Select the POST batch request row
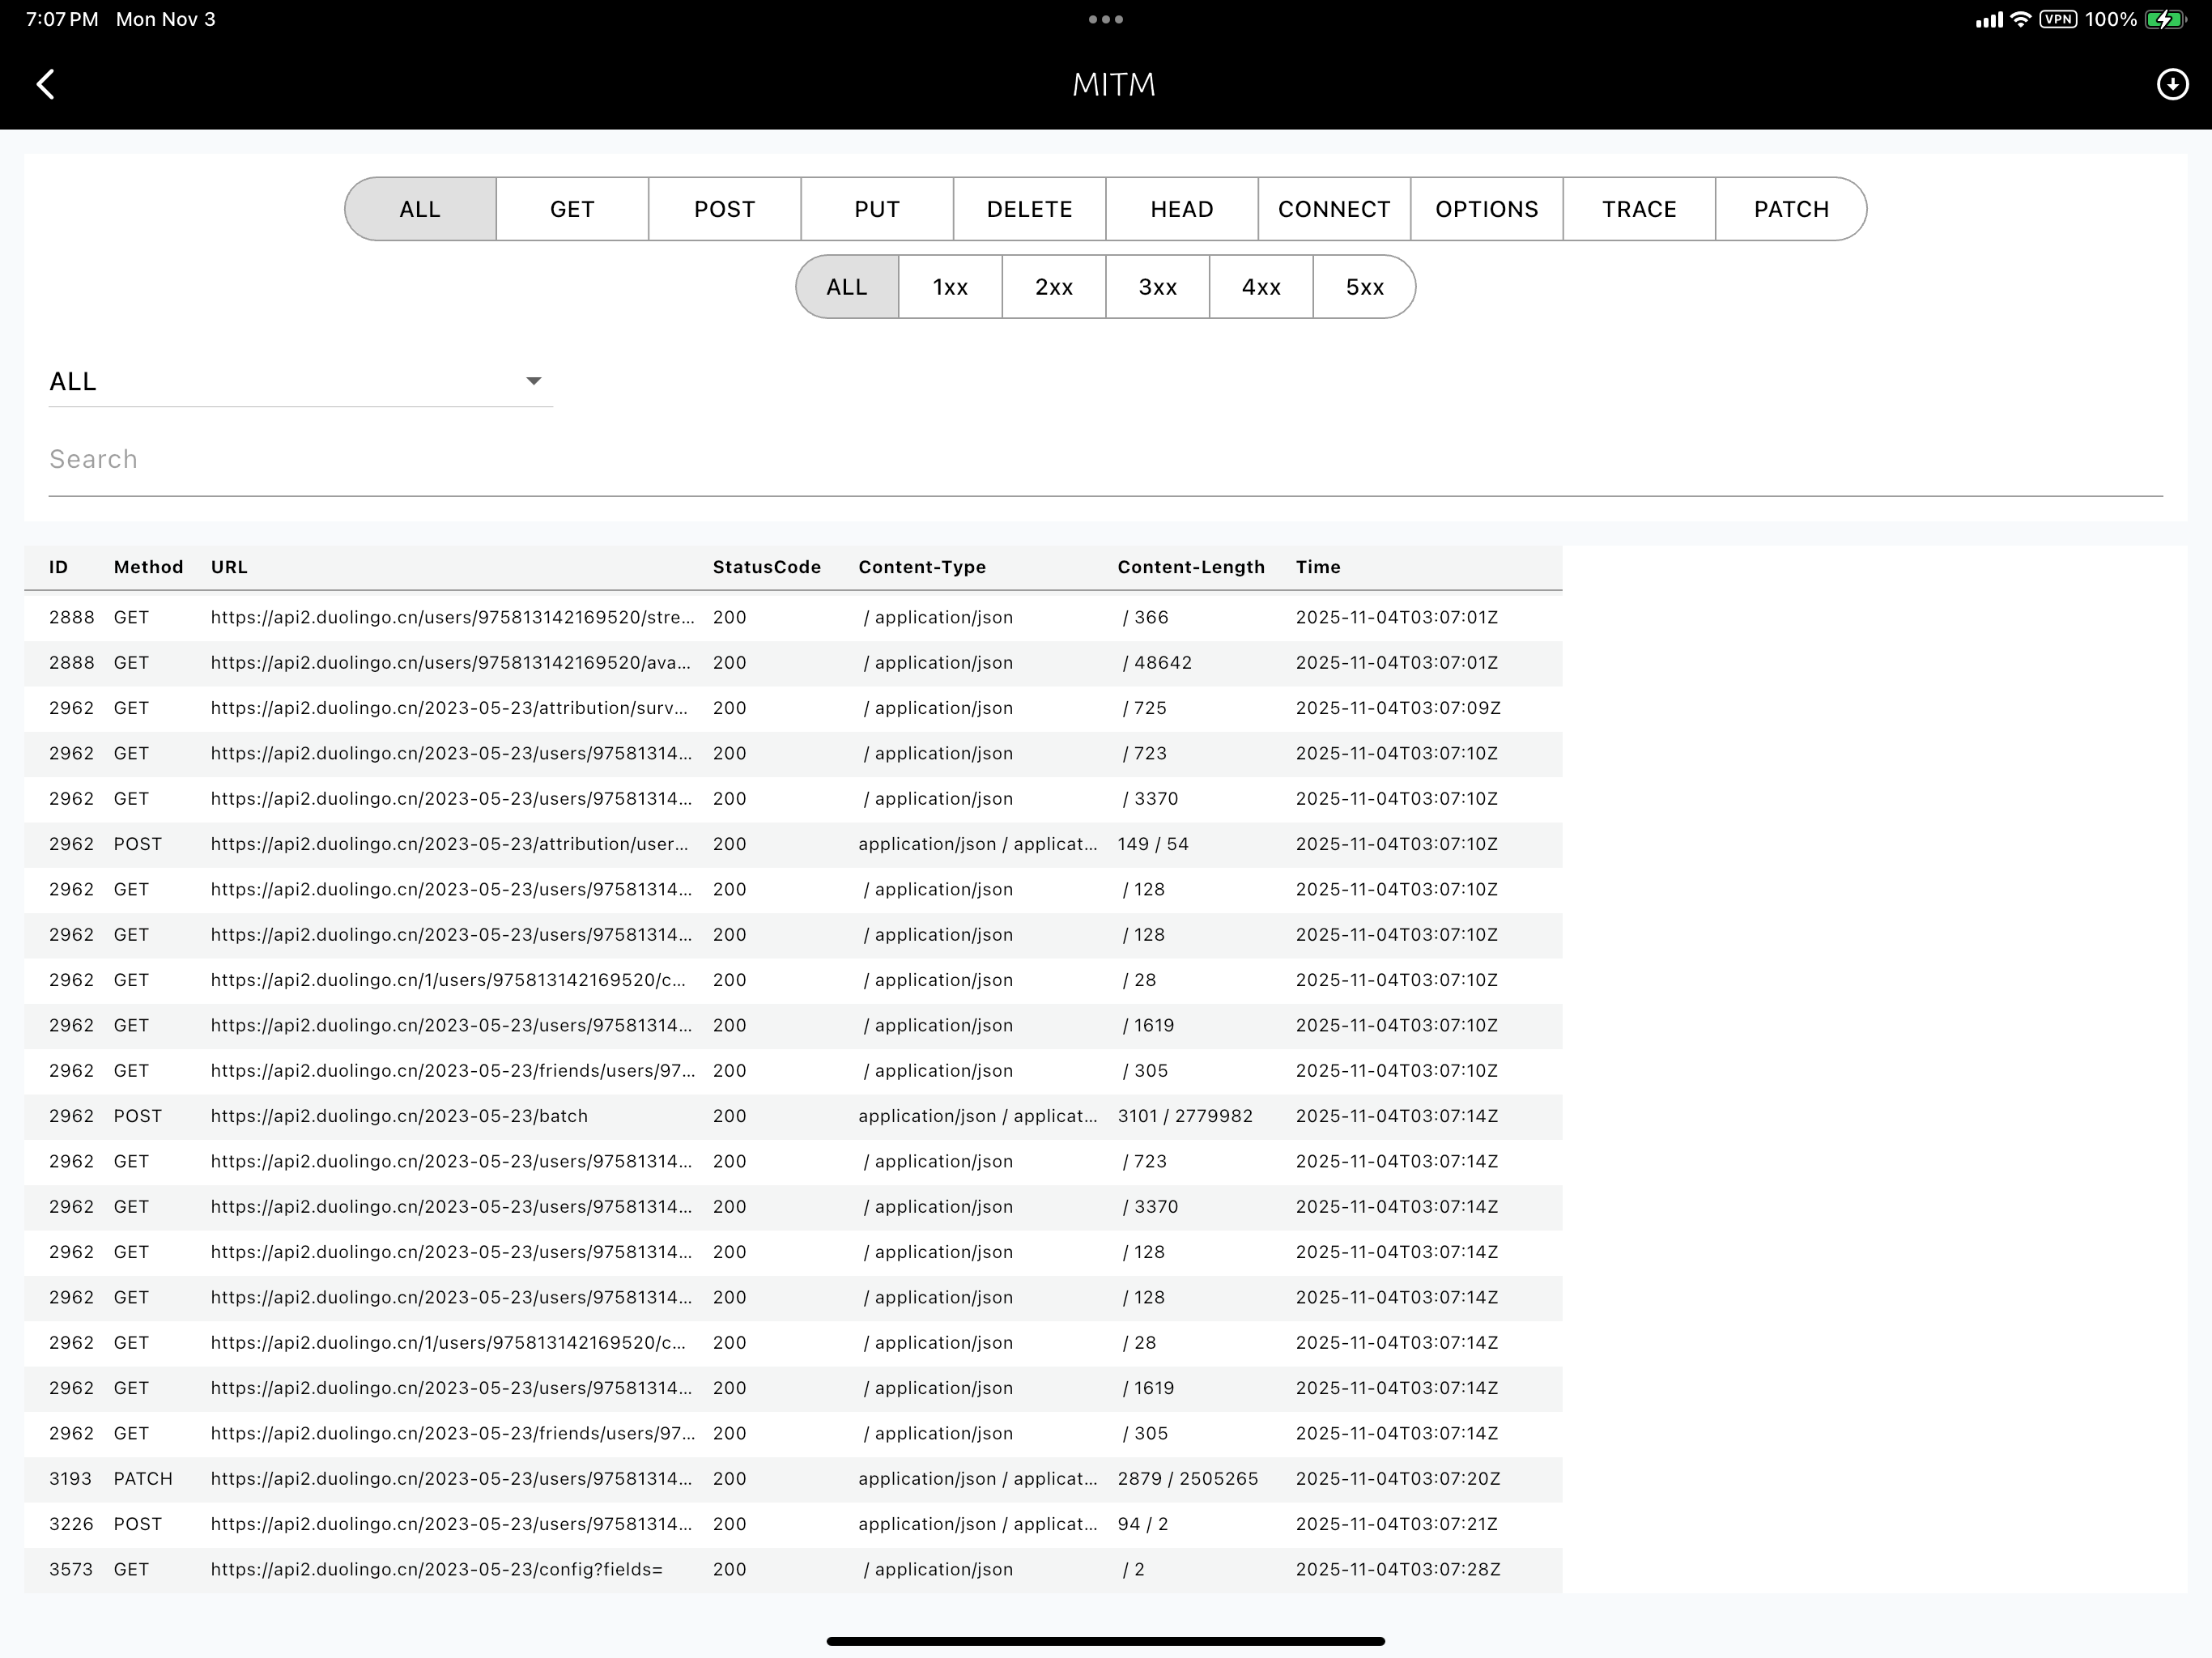 (x=700, y=1116)
